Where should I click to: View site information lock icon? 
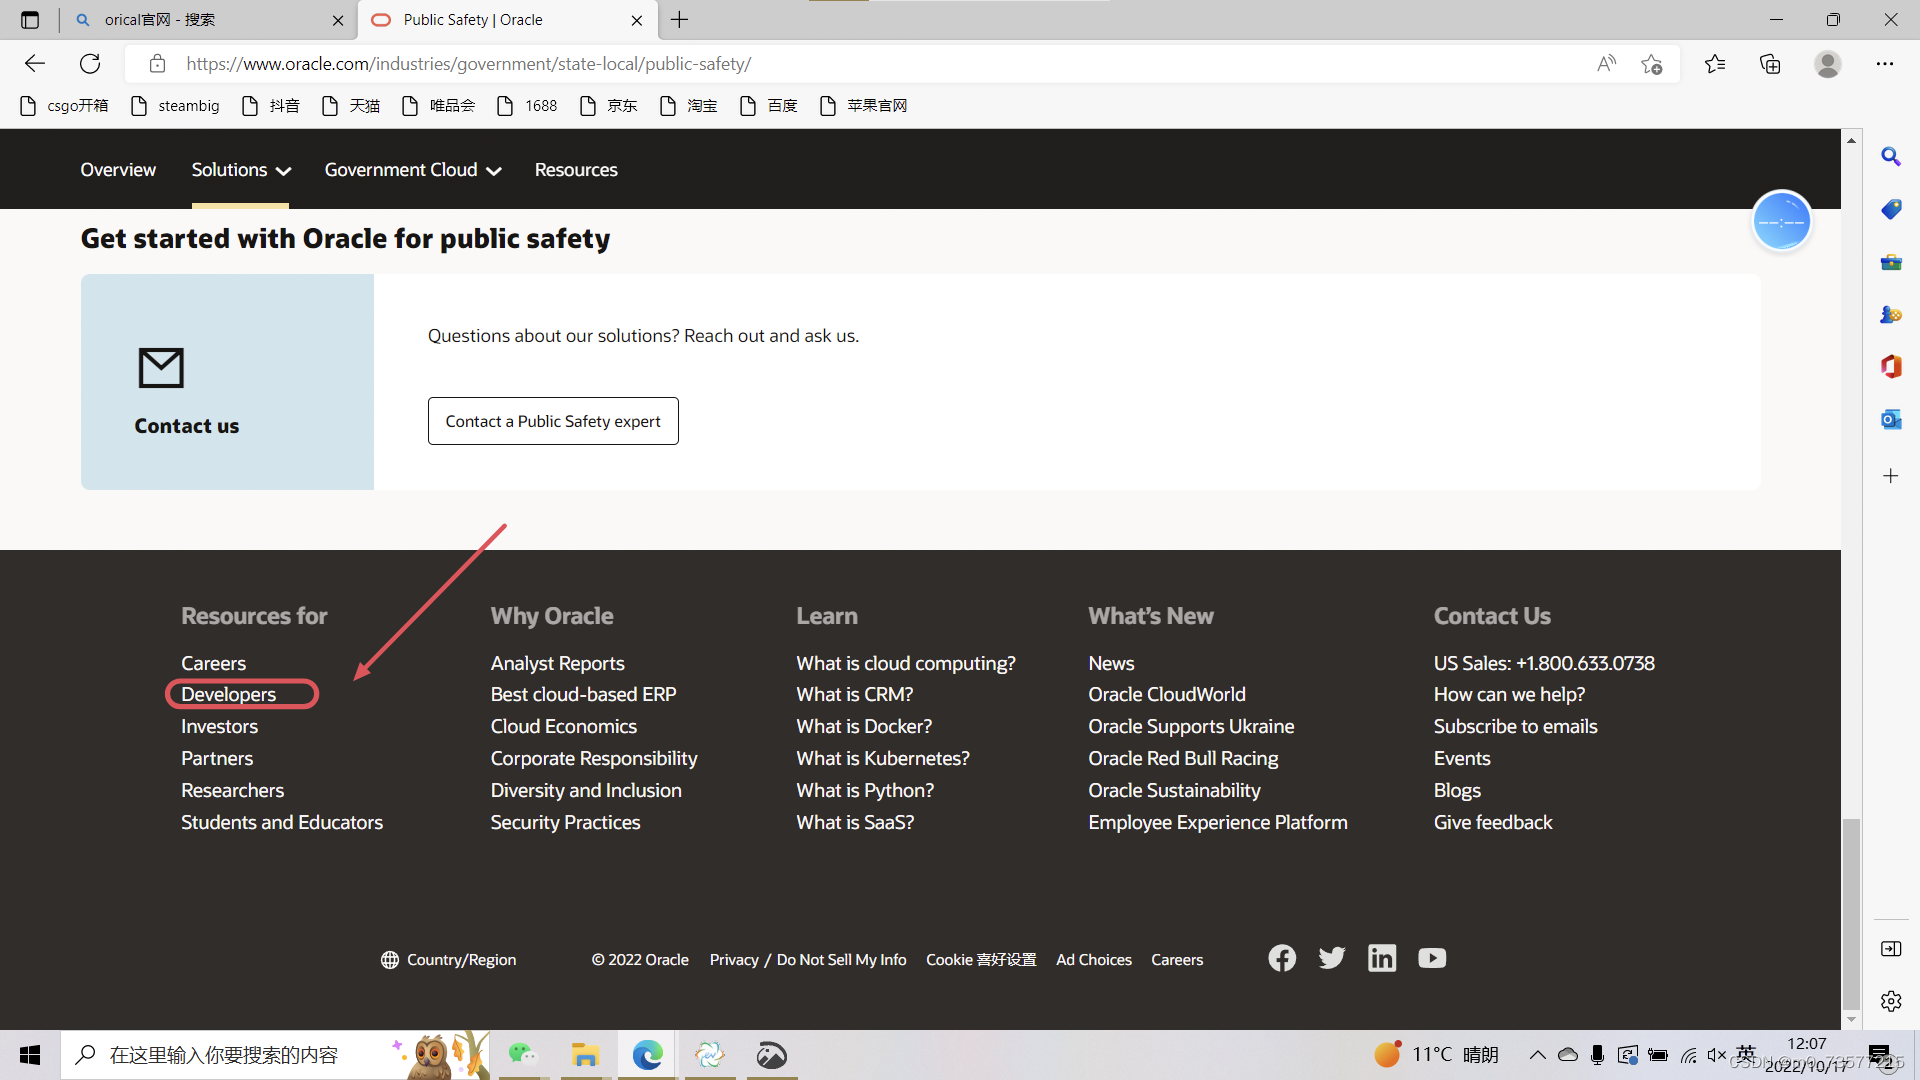(x=157, y=64)
